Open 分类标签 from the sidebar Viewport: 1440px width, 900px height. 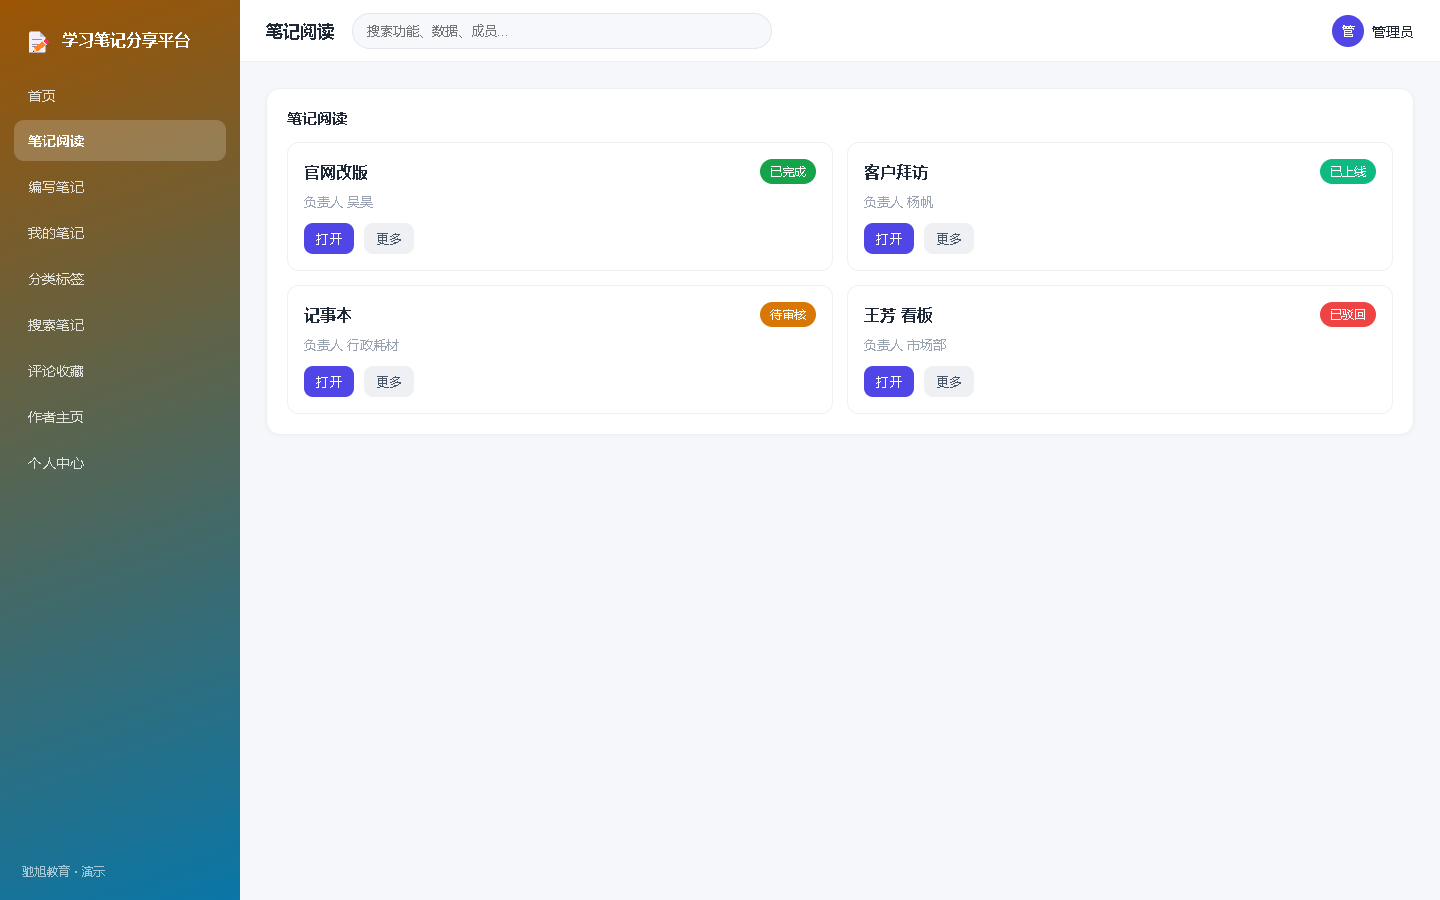pos(120,279)
